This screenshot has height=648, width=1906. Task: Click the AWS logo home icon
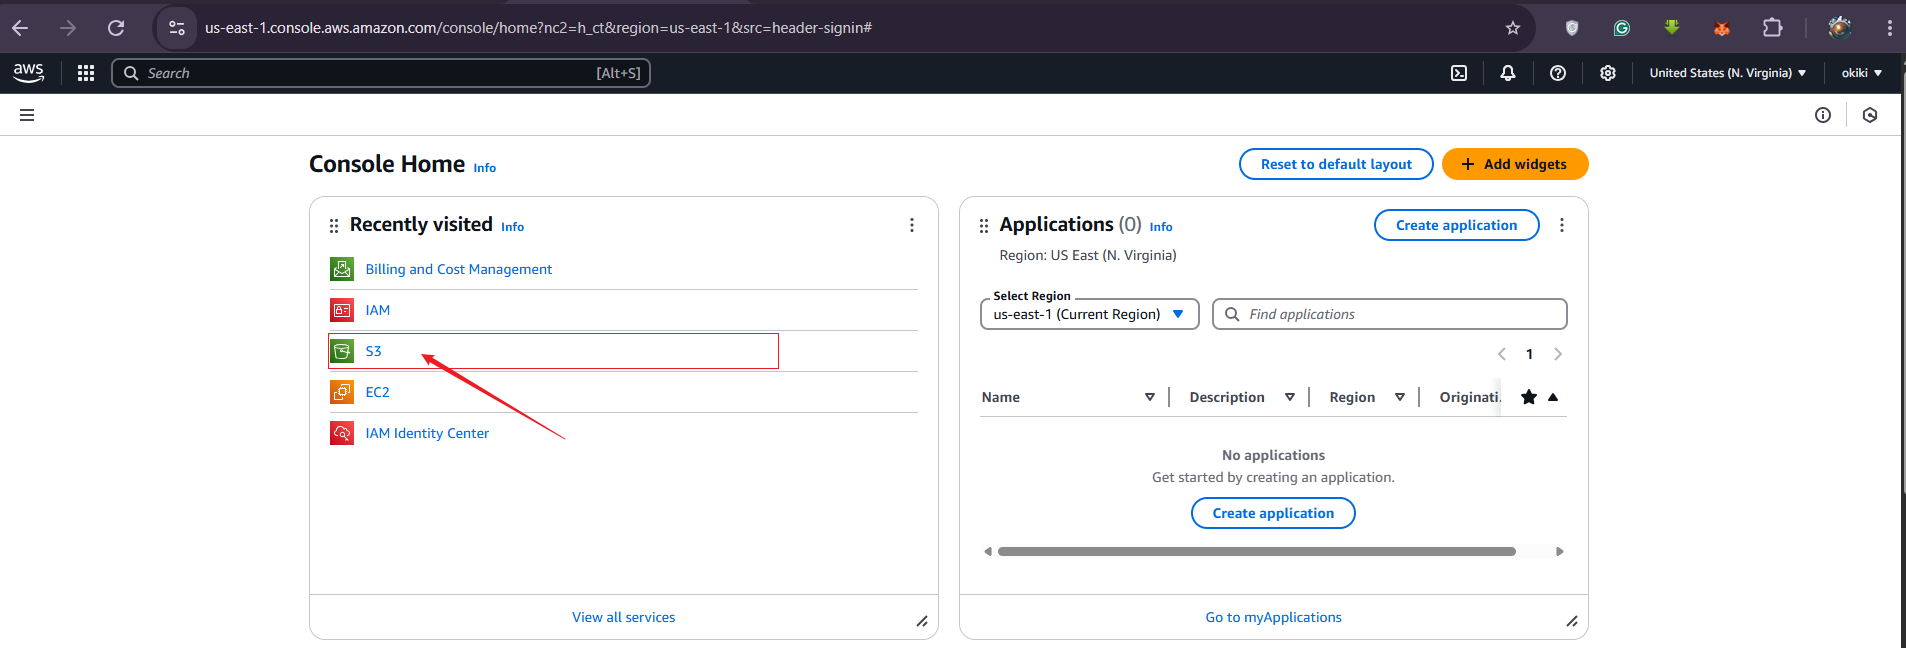tap(28, 72)
